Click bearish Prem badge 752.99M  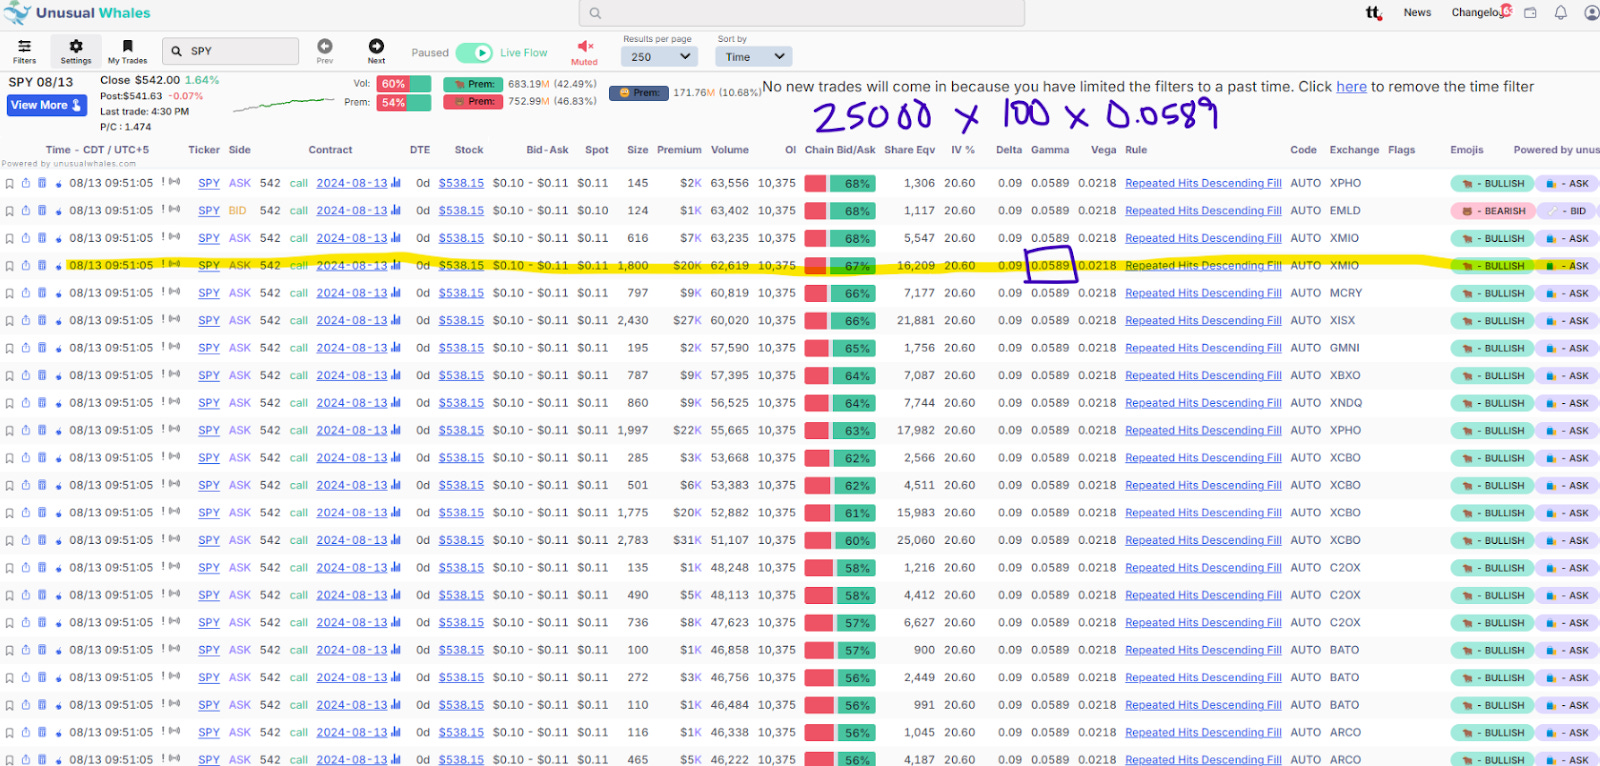click(473, 102)
